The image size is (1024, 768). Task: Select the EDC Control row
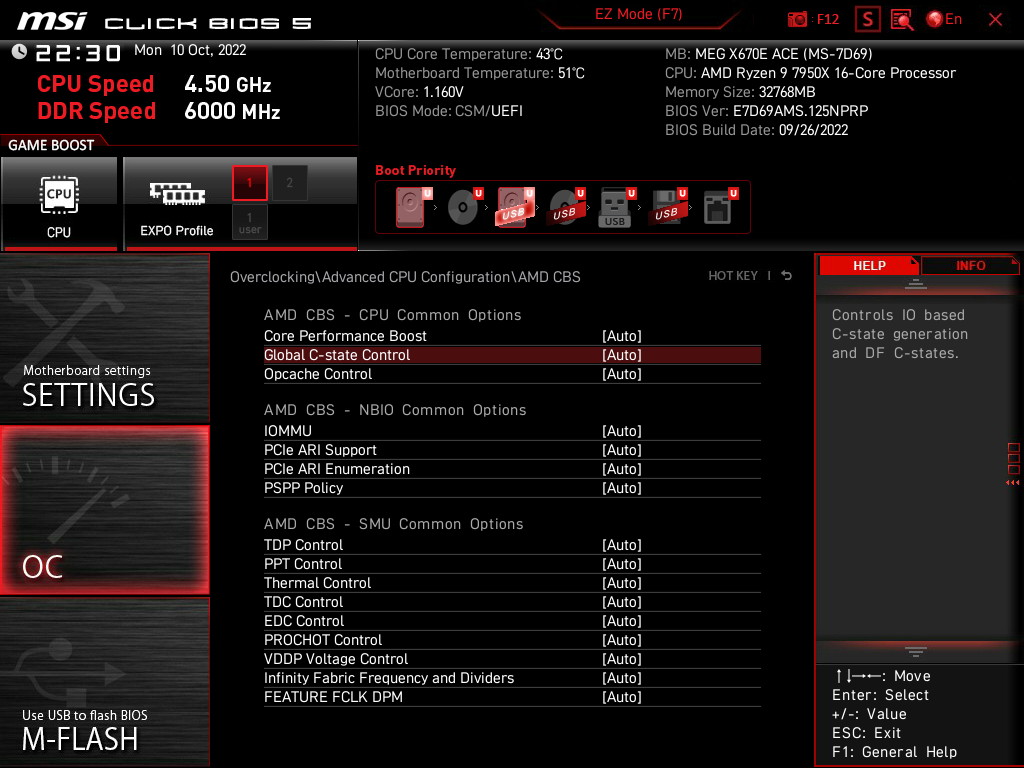click(x=512, y=620)
